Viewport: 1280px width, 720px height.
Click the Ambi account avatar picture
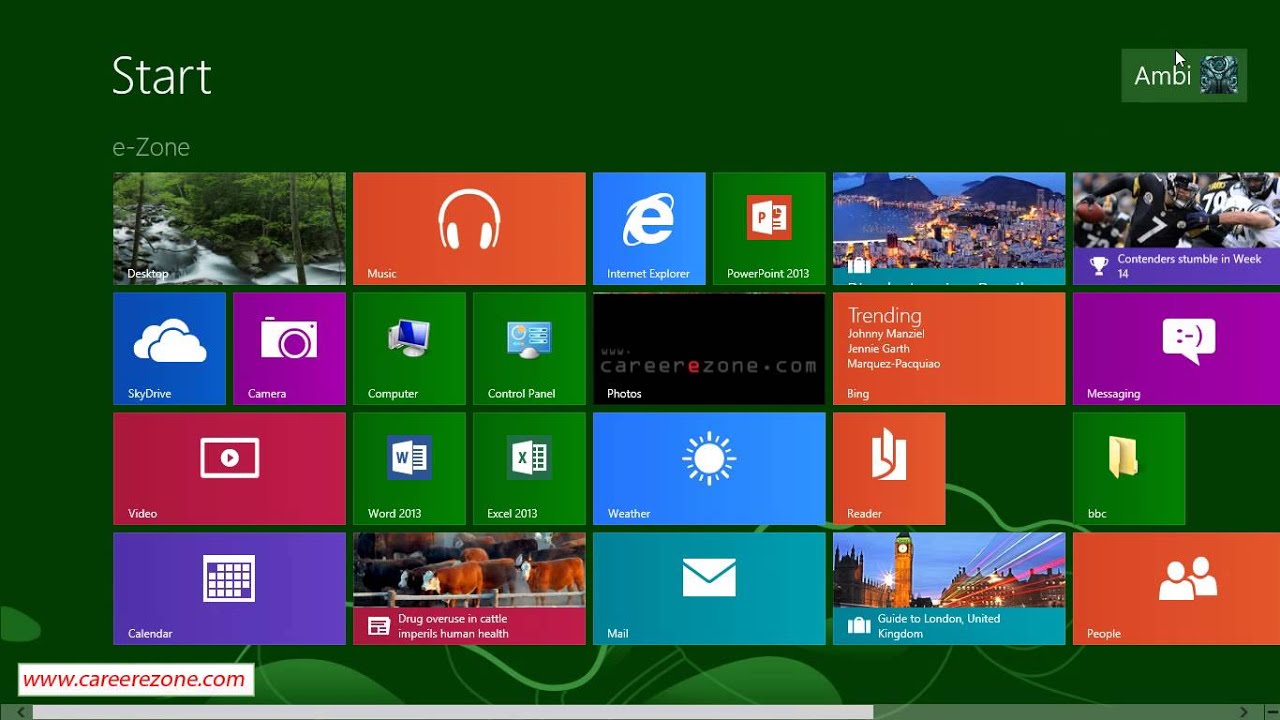click(x=1219, y=75)
